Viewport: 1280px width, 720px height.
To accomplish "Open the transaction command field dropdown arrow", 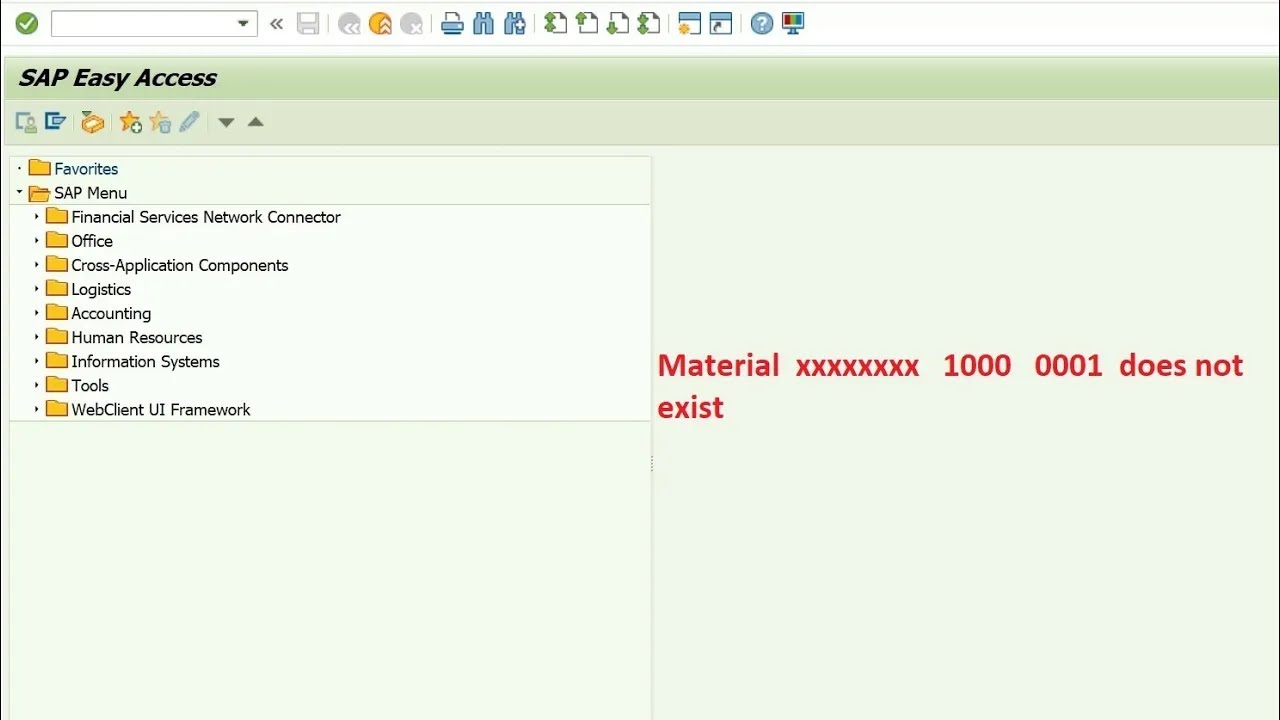I will pos(243,24).
